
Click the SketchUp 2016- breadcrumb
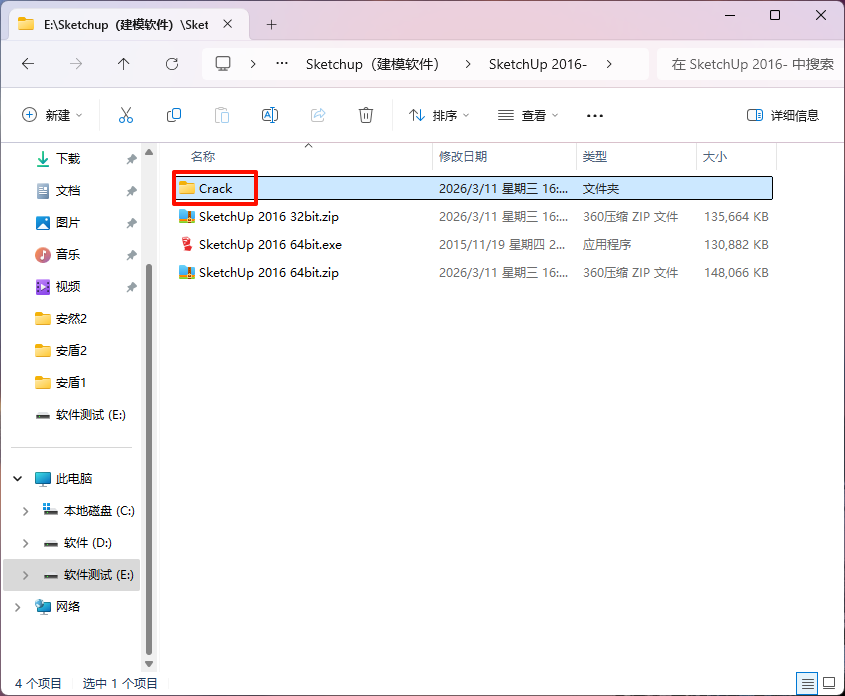pyautogui.click(x=538, y=64)
